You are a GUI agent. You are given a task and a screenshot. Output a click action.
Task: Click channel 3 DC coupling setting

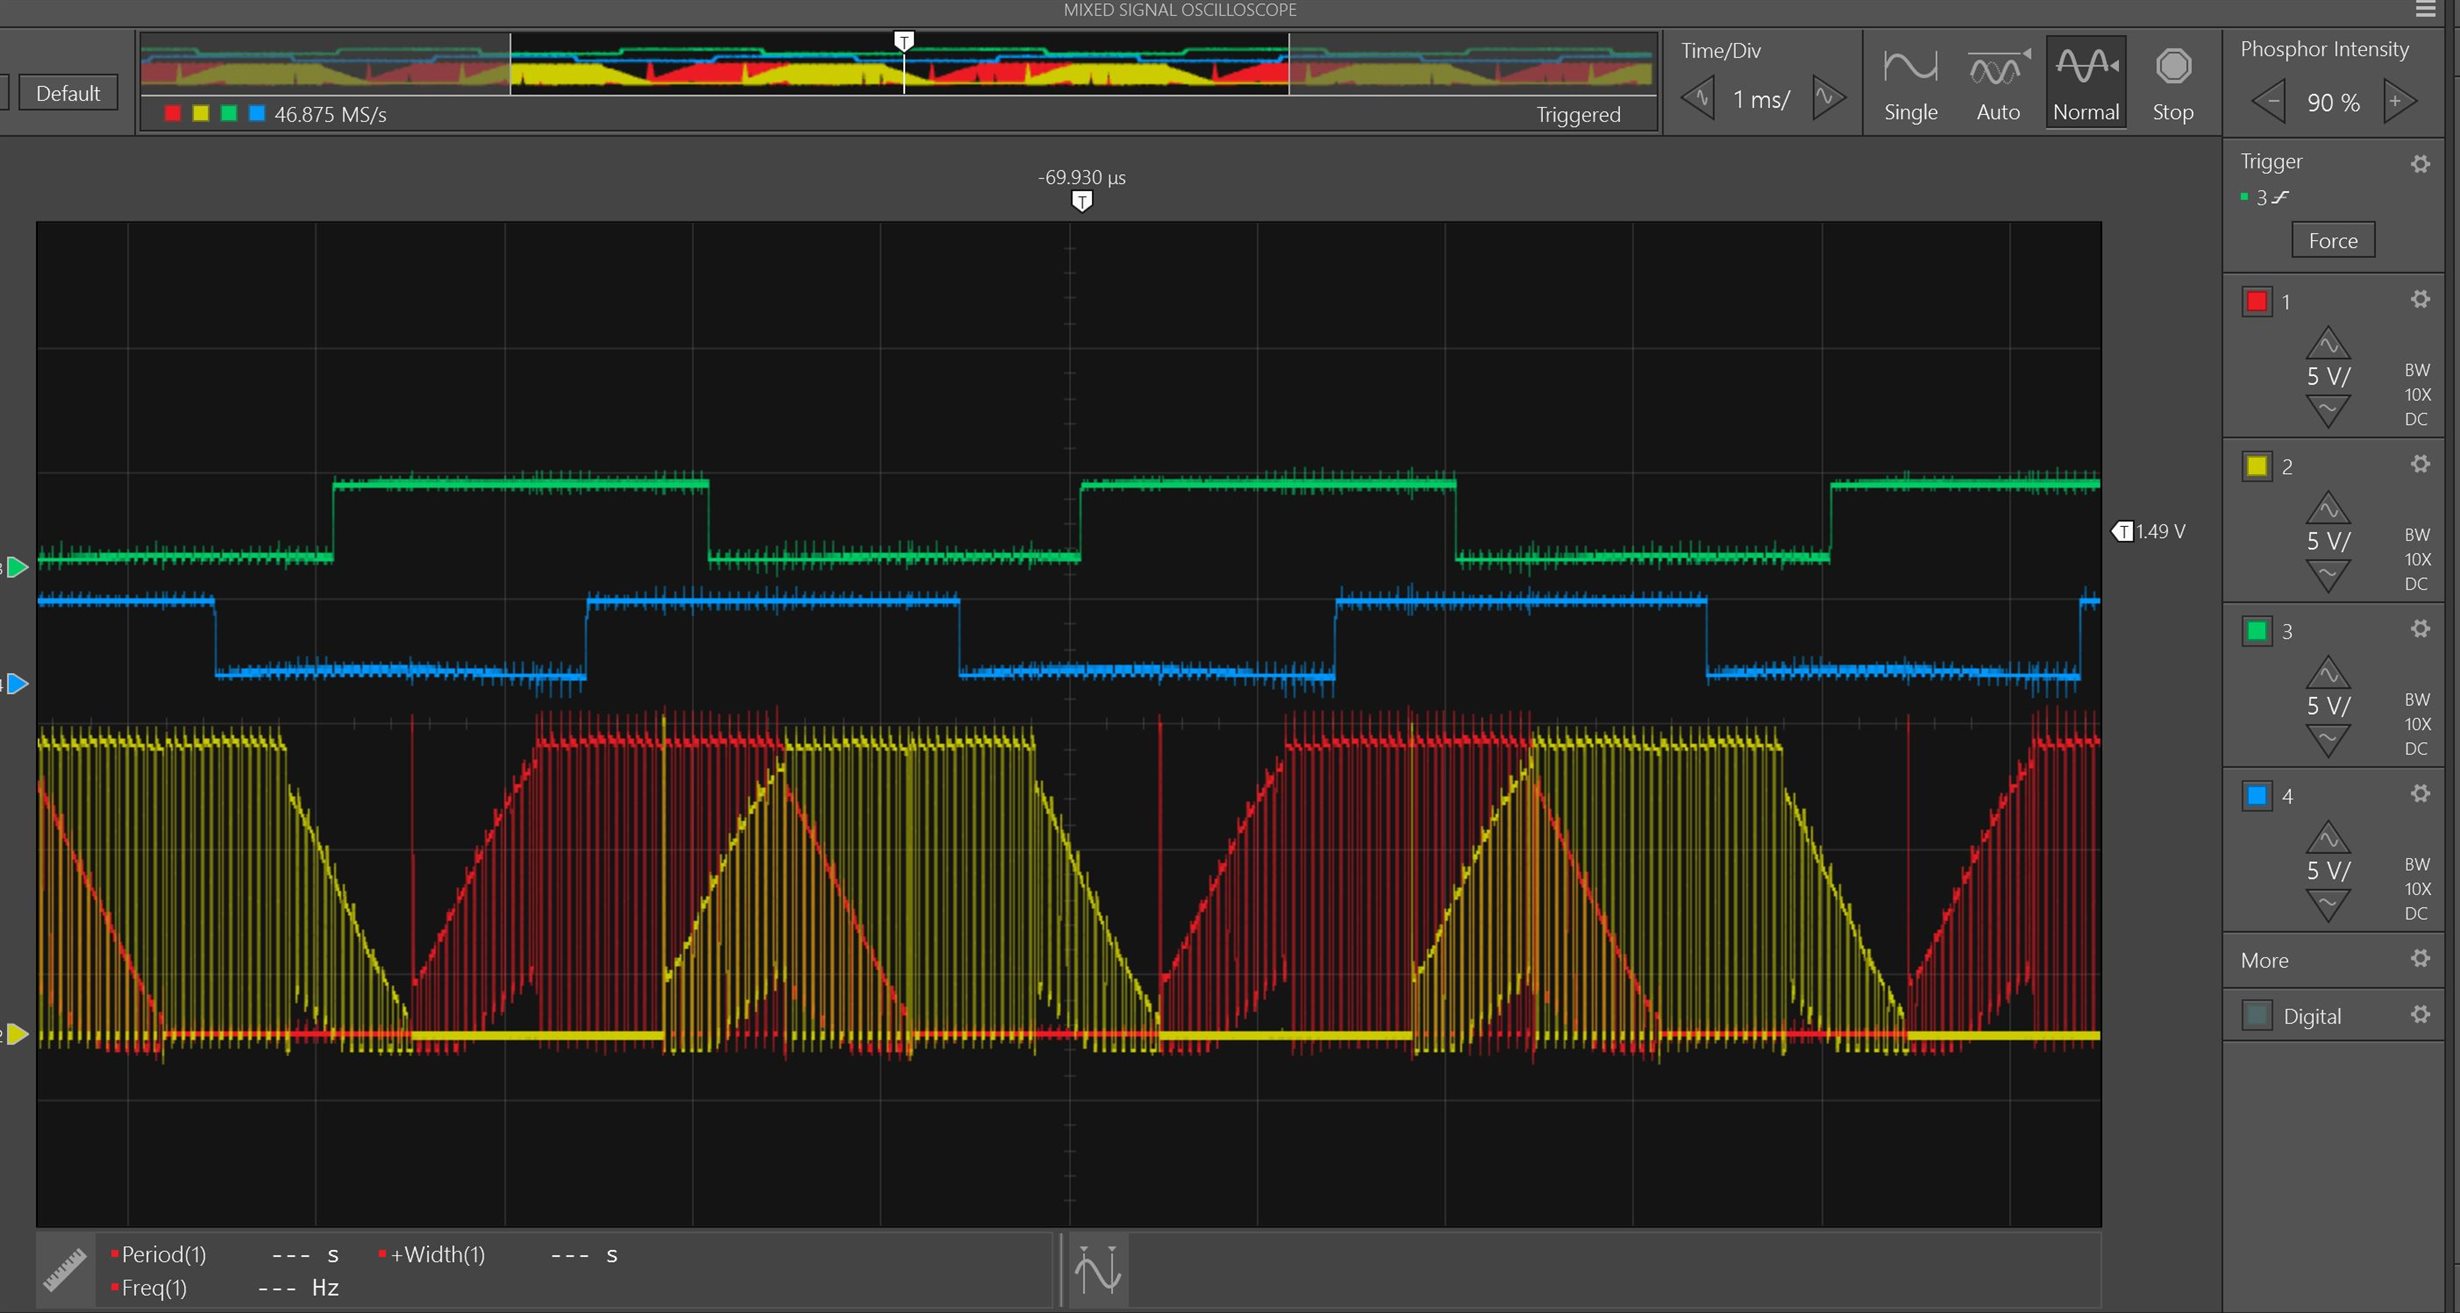[x=2416, y=748]
